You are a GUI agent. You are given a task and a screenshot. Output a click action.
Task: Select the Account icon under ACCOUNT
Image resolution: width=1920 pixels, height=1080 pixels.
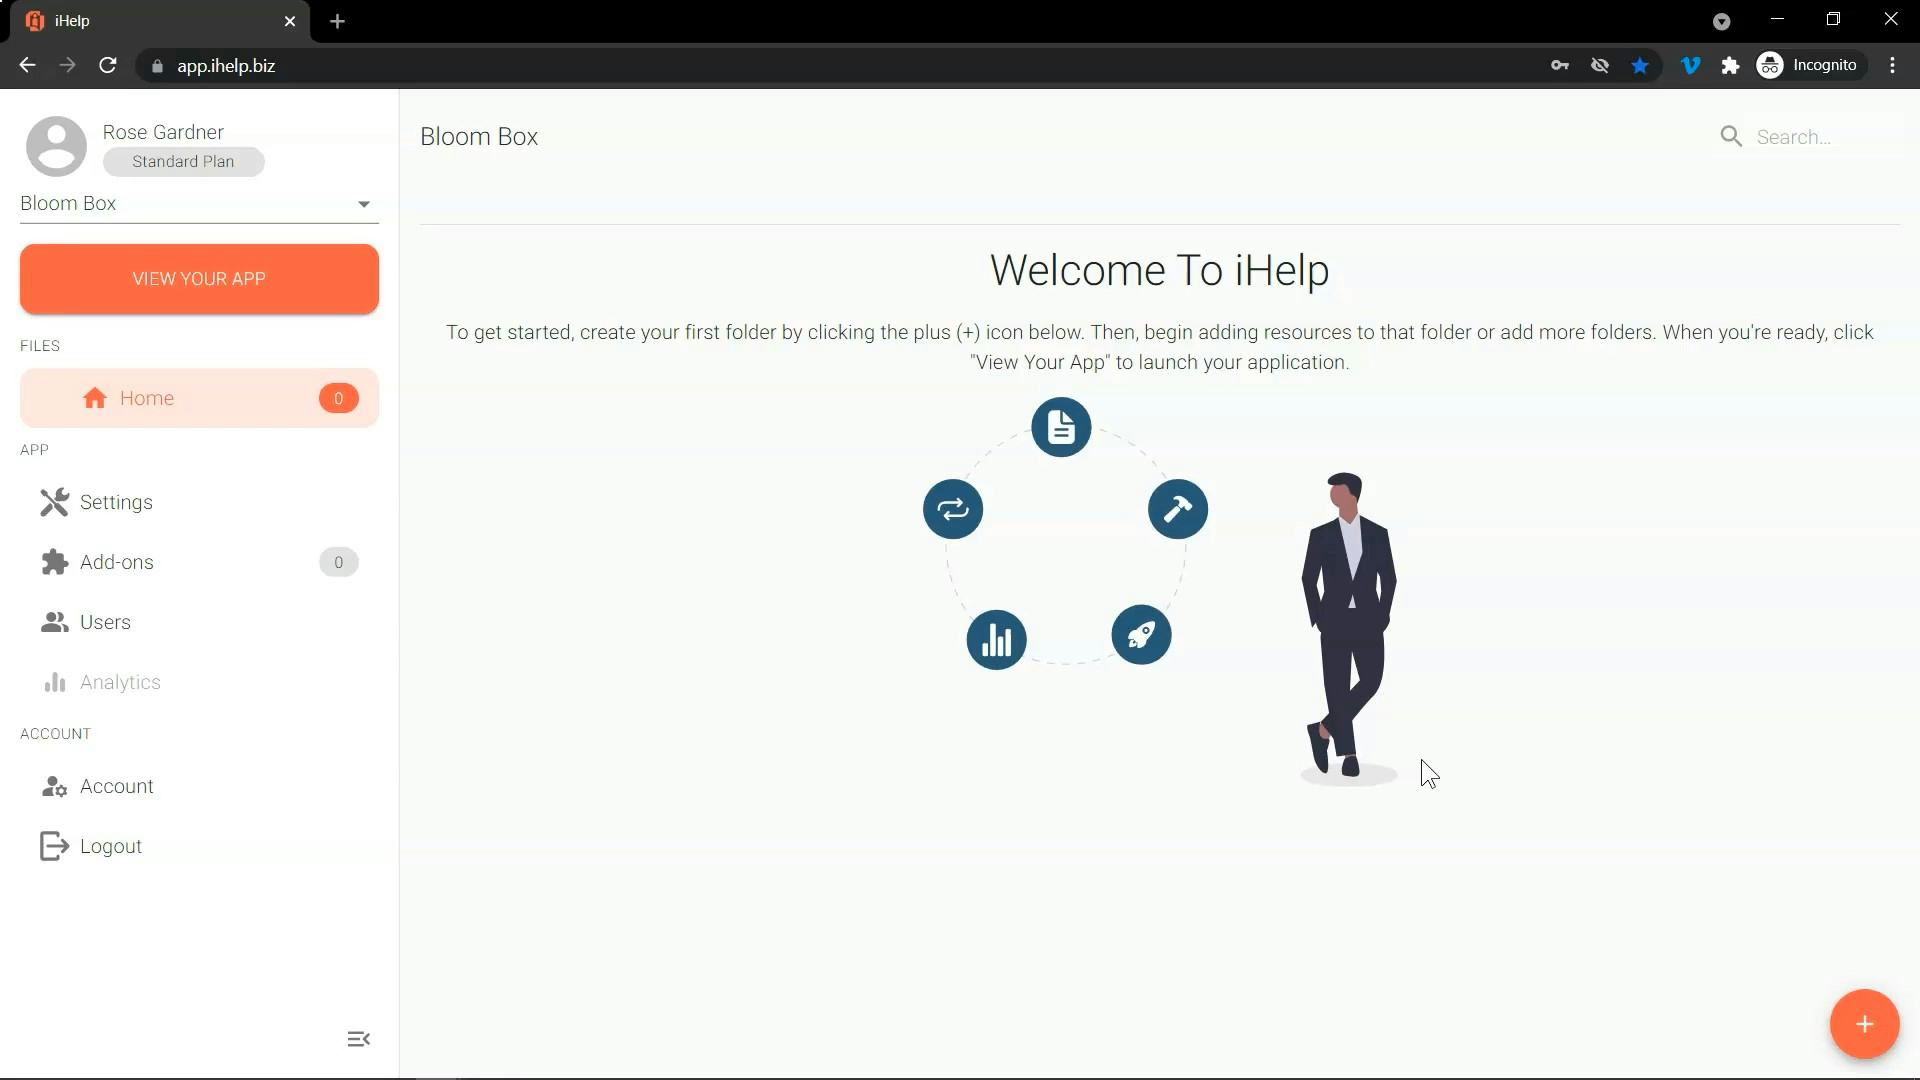[x=53, y=786]
